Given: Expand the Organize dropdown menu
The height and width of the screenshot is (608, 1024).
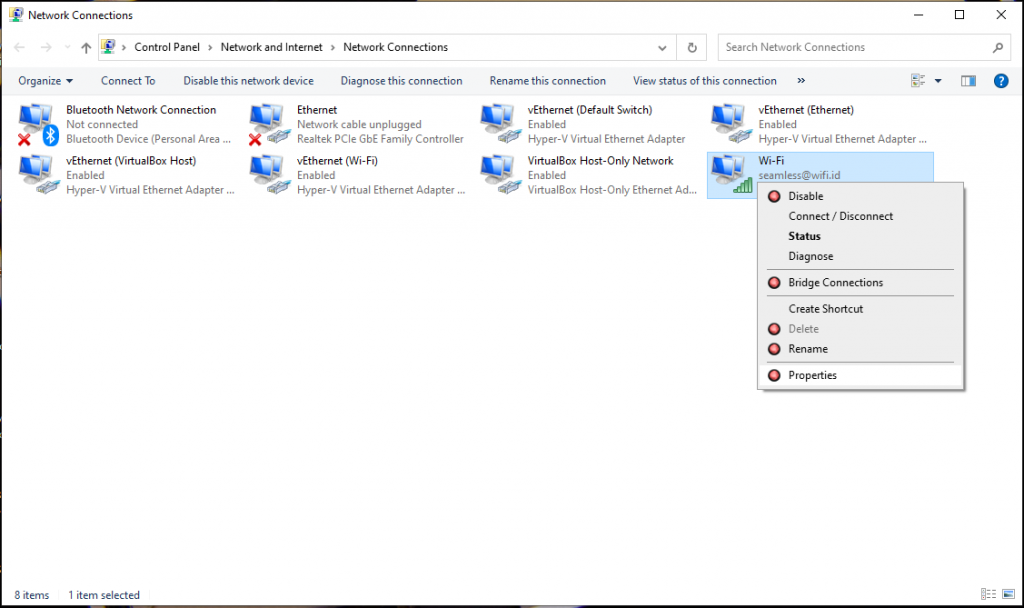Looking at the screenshot, I should pyautogui.click(x=46, y=81).
